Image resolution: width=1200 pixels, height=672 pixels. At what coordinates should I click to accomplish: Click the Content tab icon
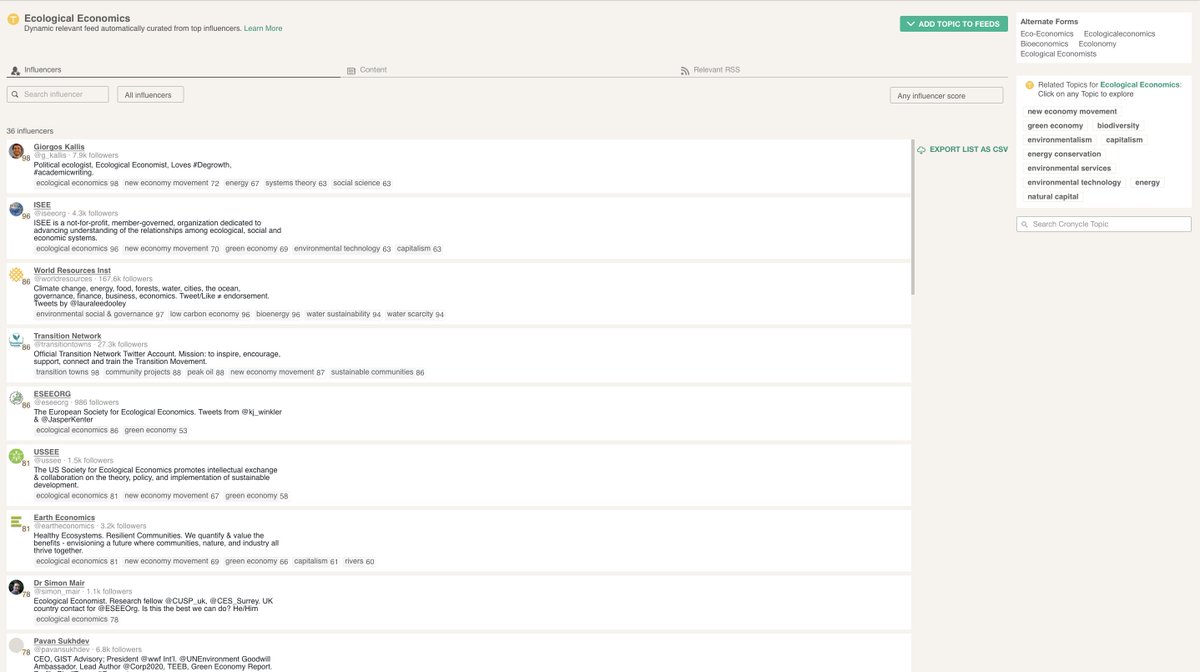[351, 70]
